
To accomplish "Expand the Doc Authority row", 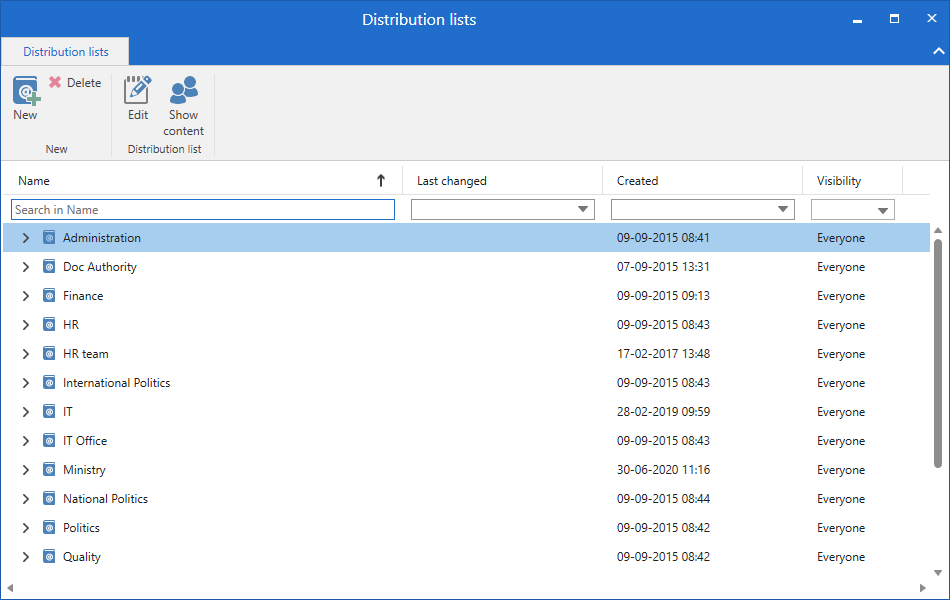I will pos(25,267).
